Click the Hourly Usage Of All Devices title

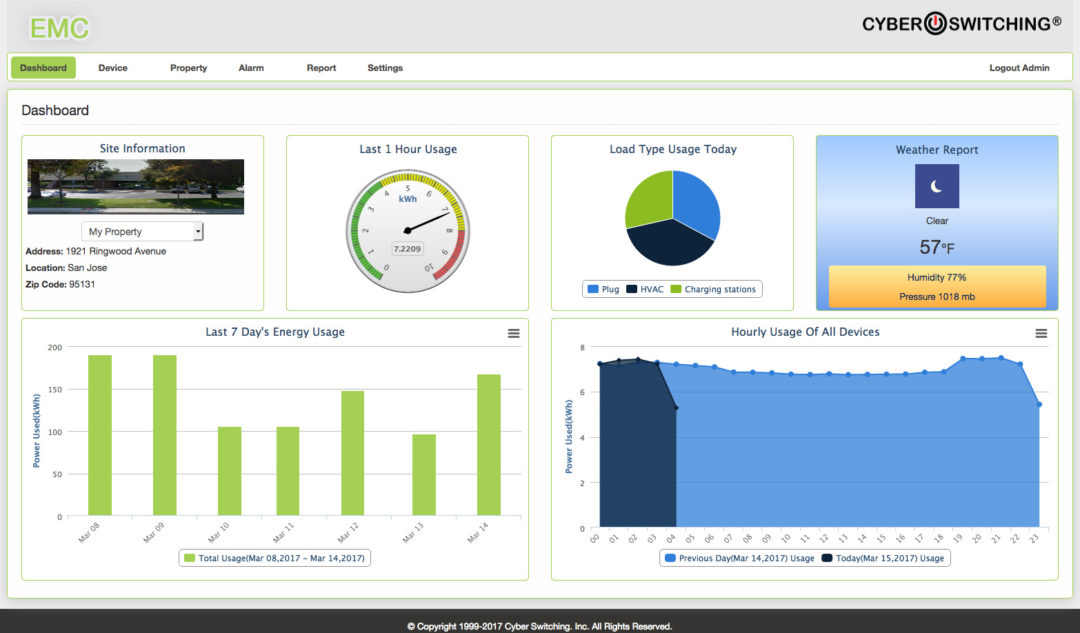[x=805, y=331]
